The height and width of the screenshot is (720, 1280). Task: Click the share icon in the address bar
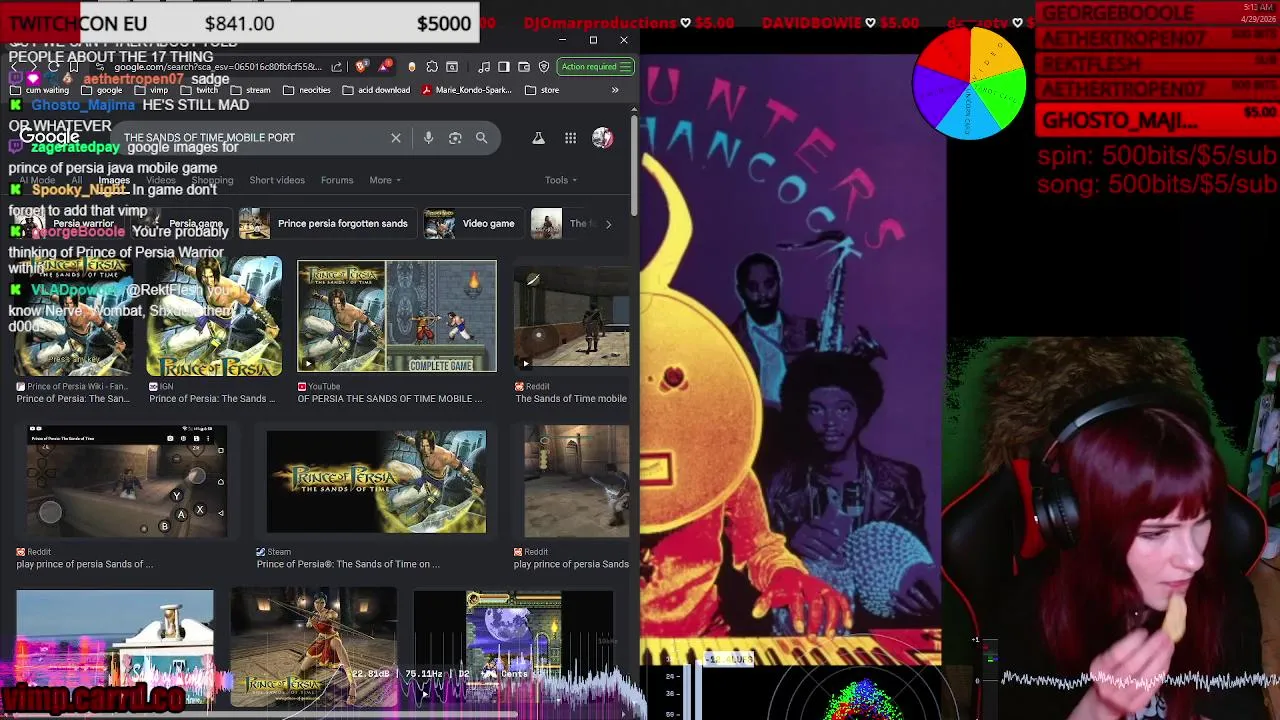tap(336, 67)
